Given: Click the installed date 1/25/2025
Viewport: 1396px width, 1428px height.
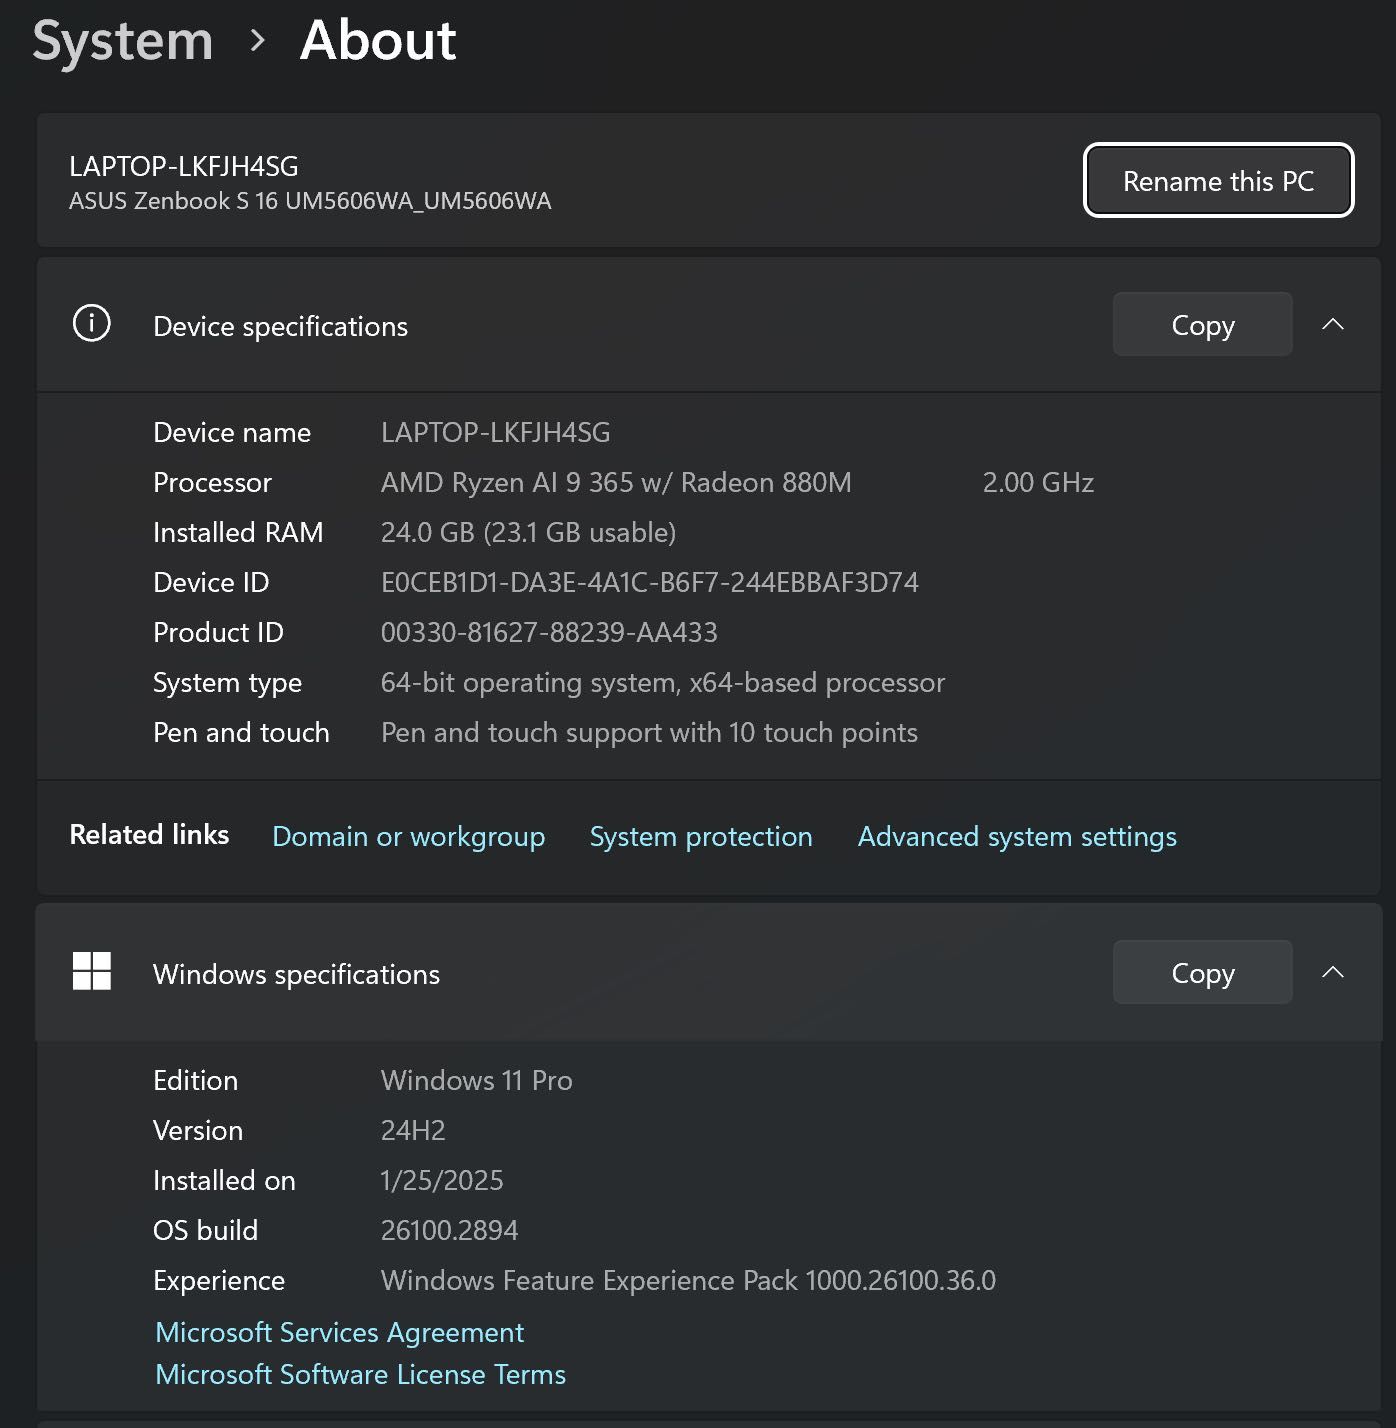Looking at the screenshot, I should pos(442,1180).
